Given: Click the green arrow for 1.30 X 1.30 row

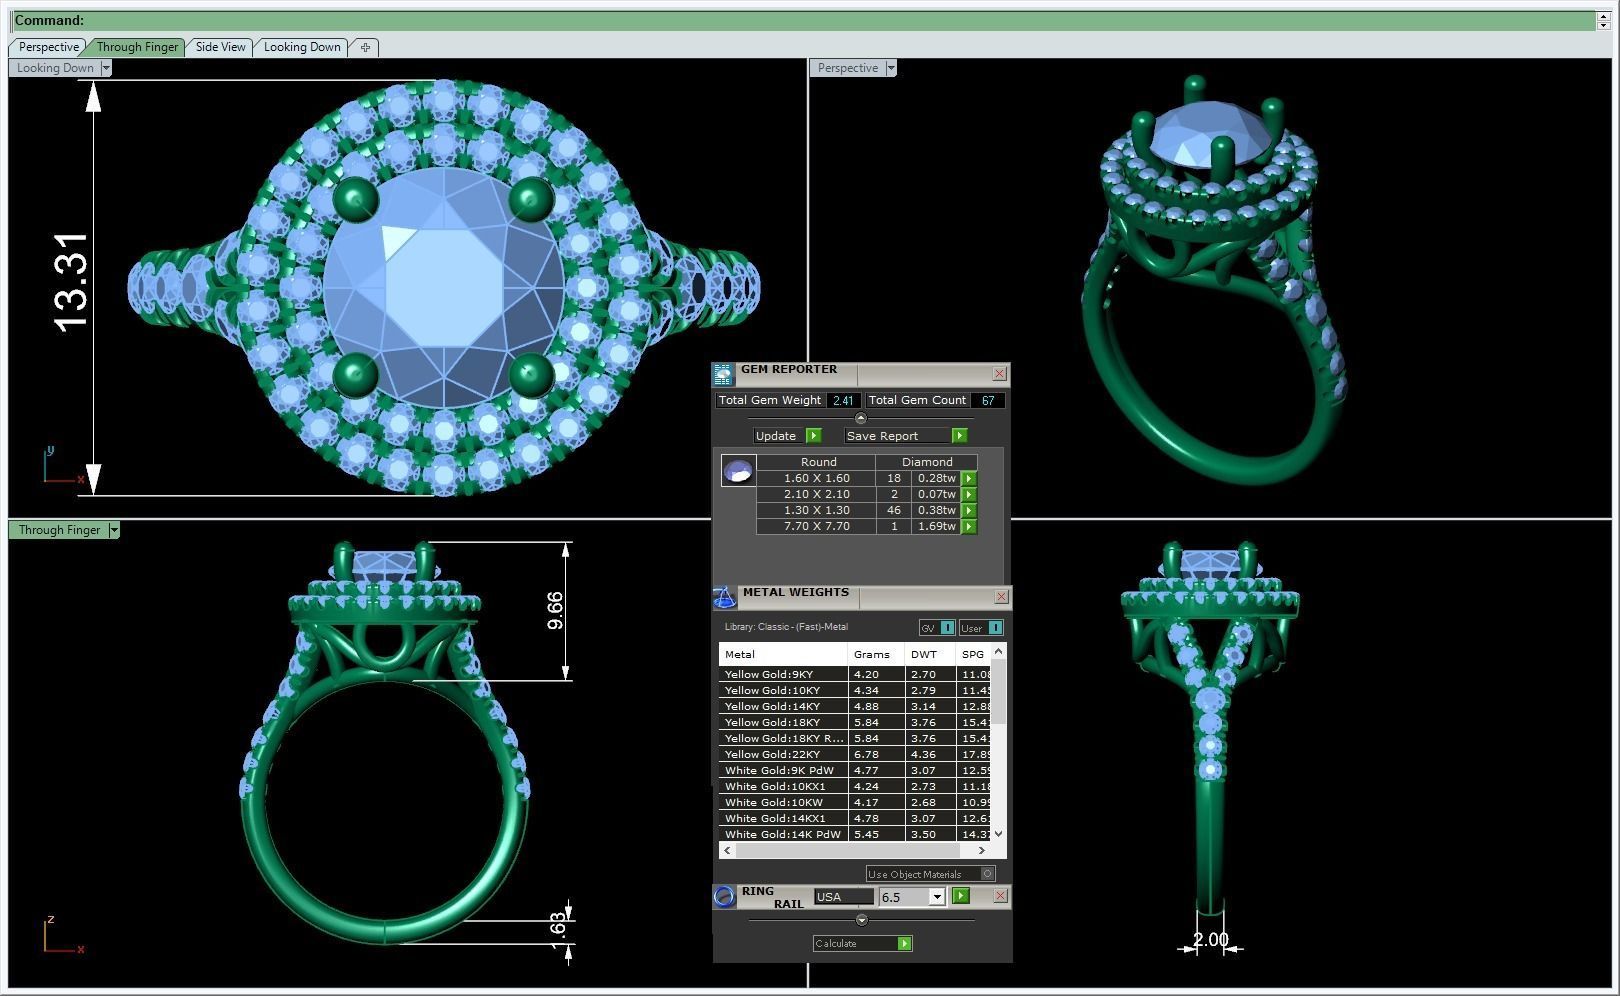Looking at the screenshot, I should coord(969,510).
